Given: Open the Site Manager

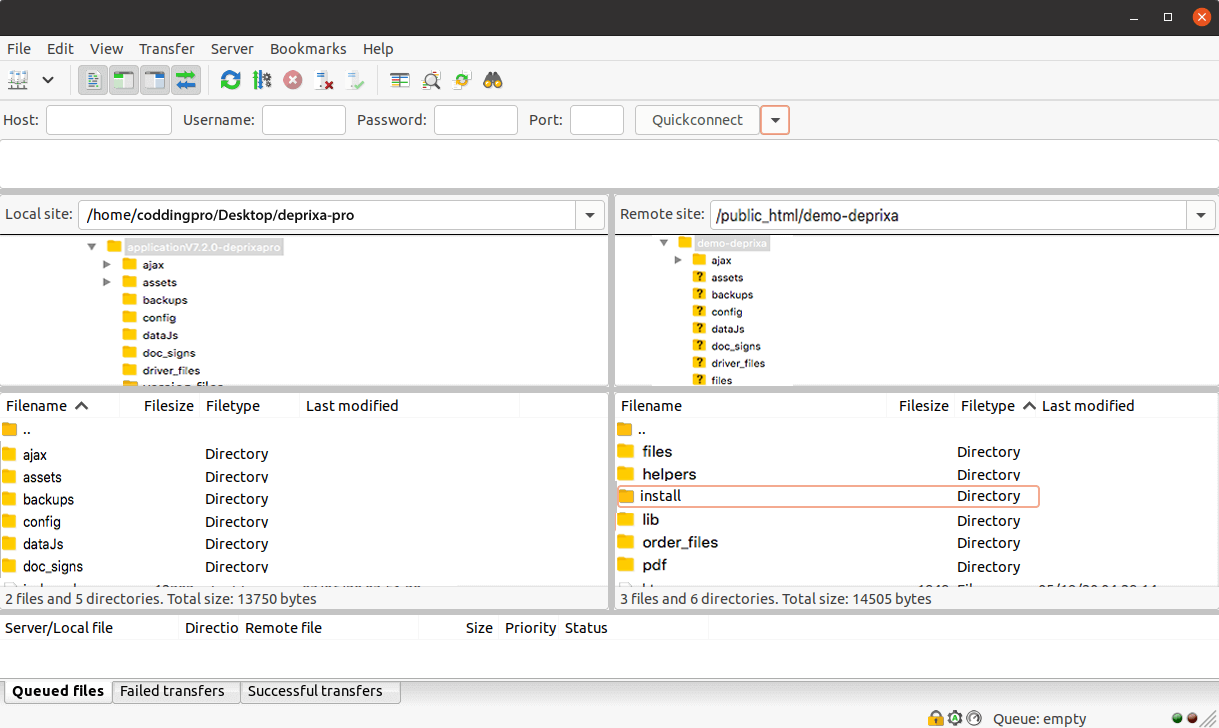Looking at the screenshot, I should click(x=19, y=80).
